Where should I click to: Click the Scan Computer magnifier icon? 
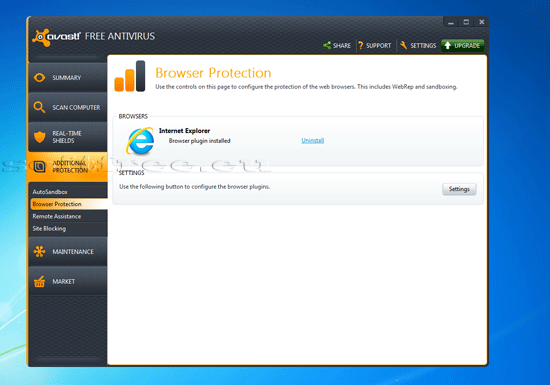click(39, 107)
